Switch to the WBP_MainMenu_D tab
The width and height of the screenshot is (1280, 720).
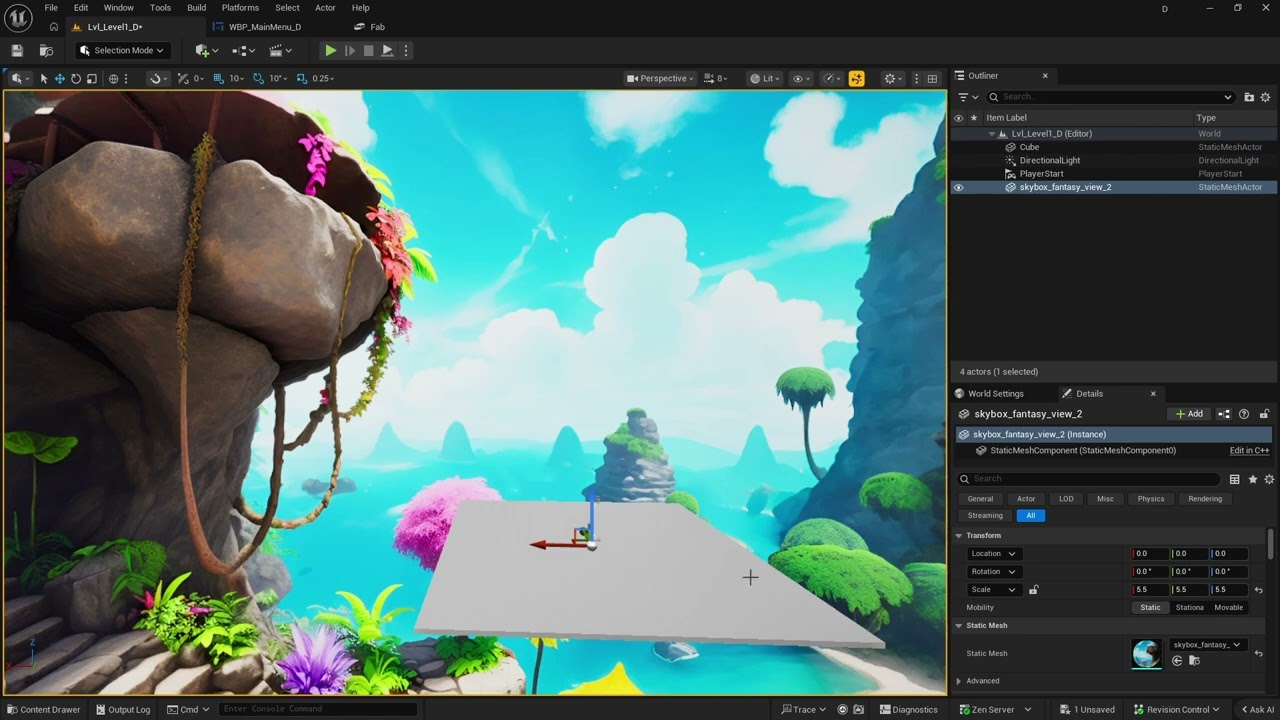coord(264,27)
